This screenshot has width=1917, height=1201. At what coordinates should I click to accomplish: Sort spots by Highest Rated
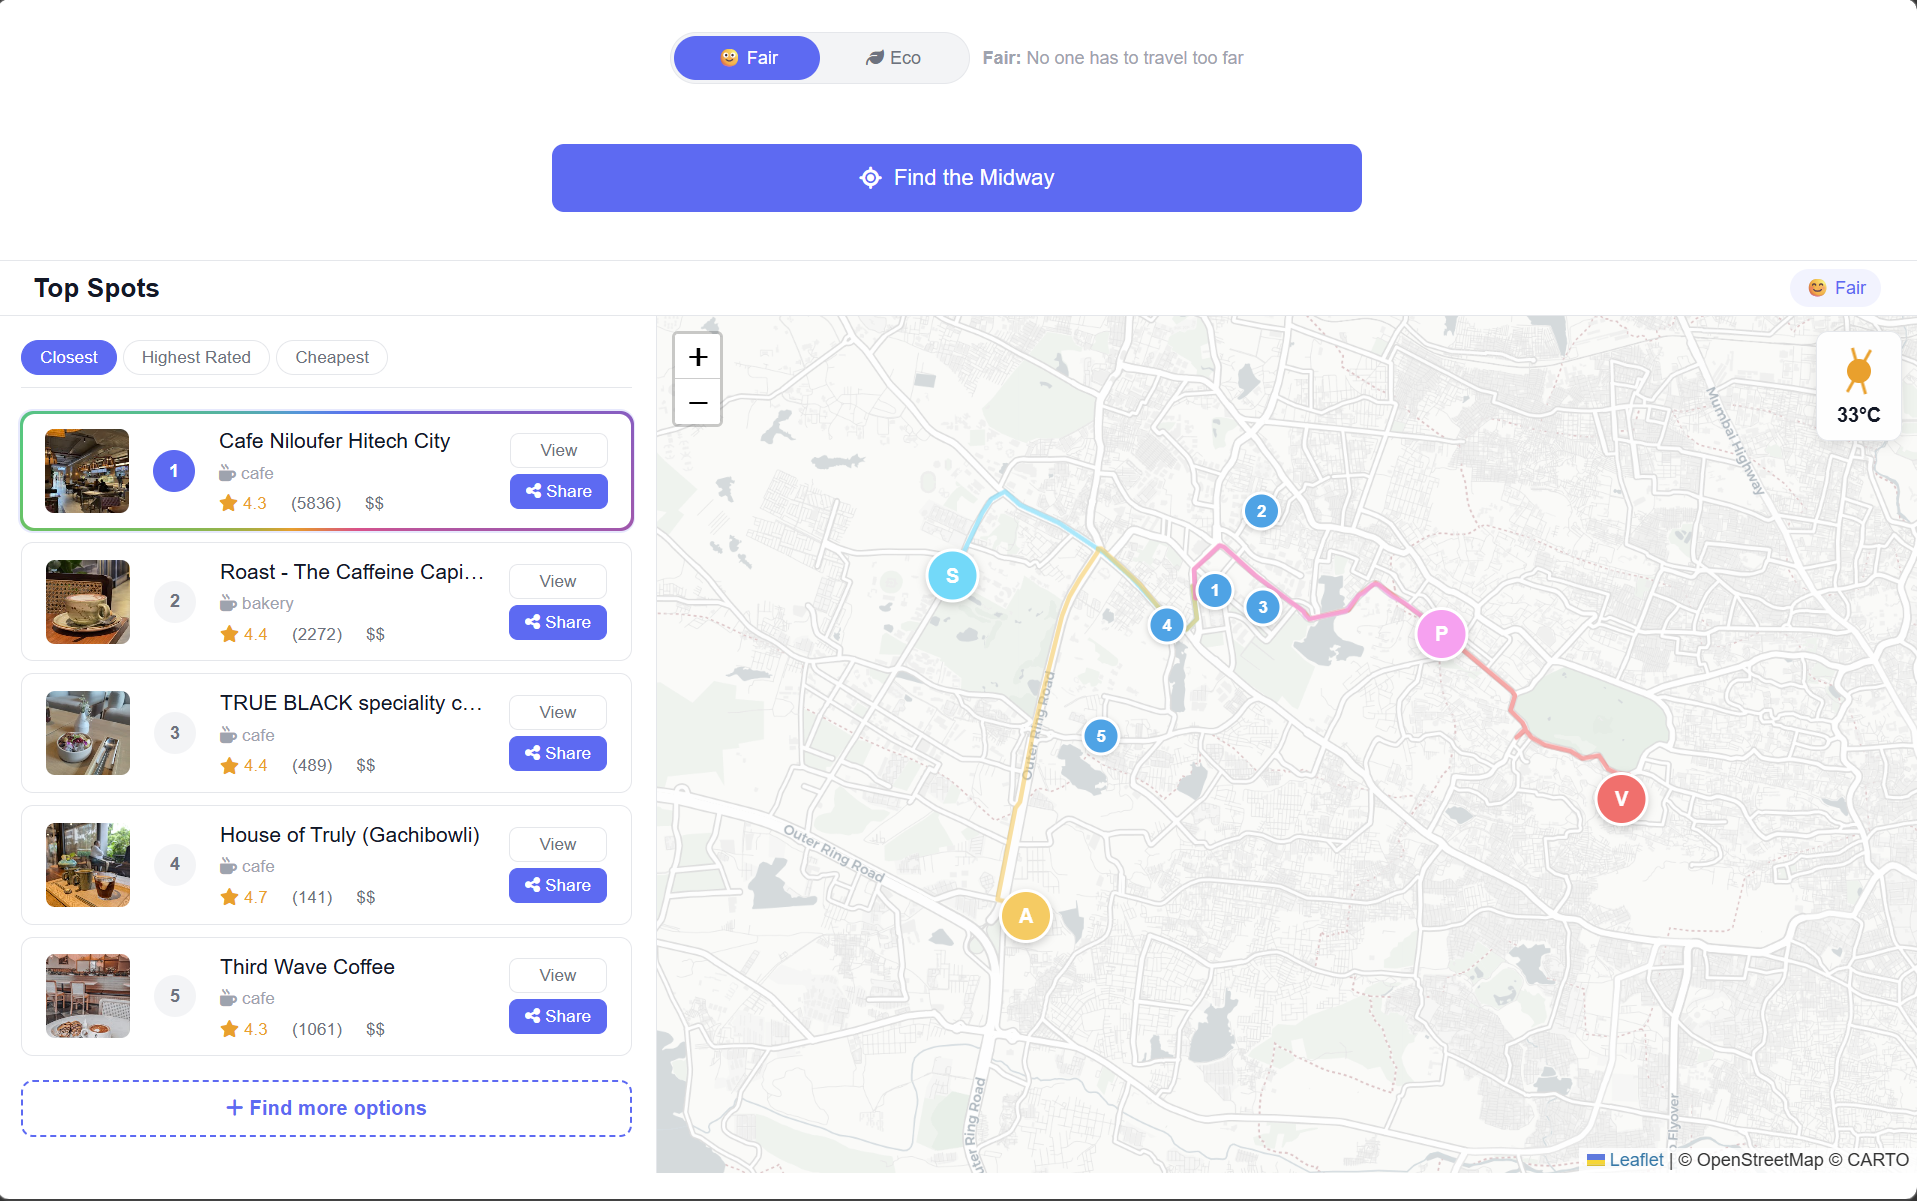pyautogui.click(x=196, y=357)
